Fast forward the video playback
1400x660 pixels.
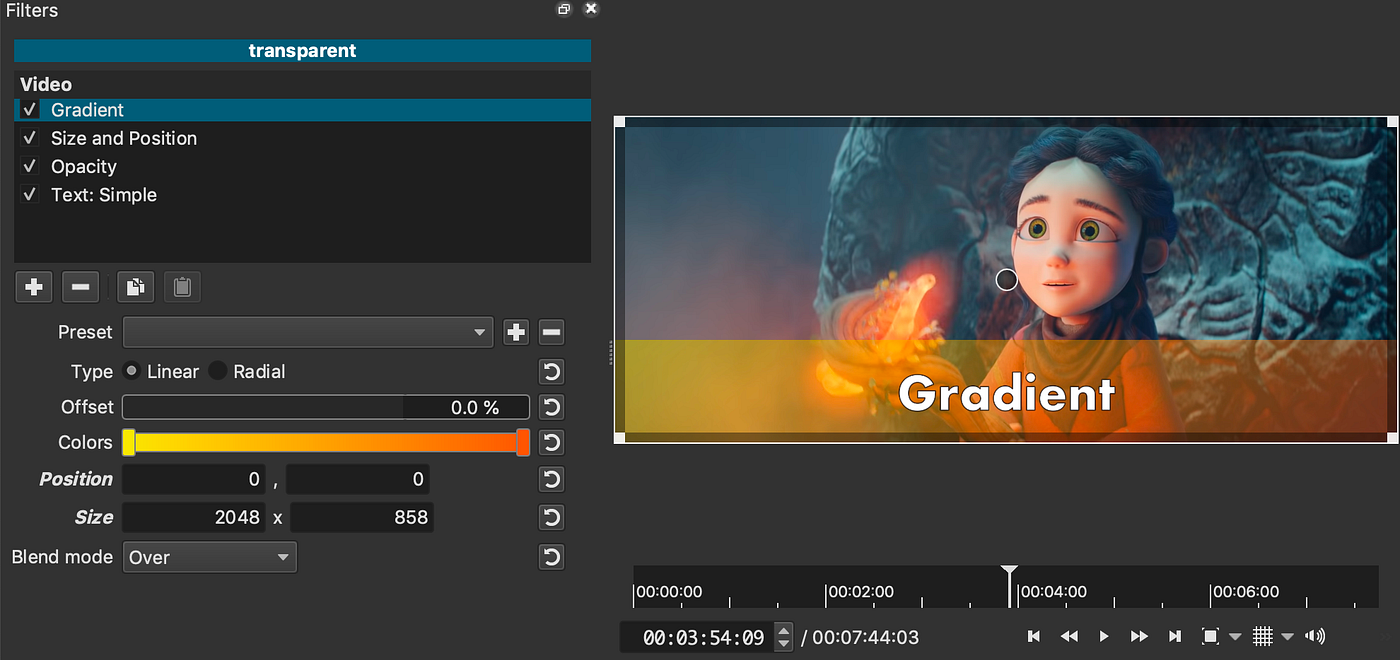(x=1139, y=636)
